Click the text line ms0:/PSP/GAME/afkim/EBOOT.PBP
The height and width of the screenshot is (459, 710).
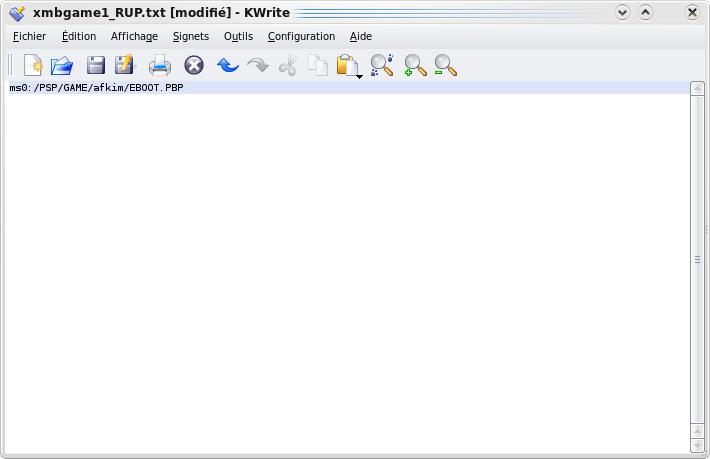[96, 88]
